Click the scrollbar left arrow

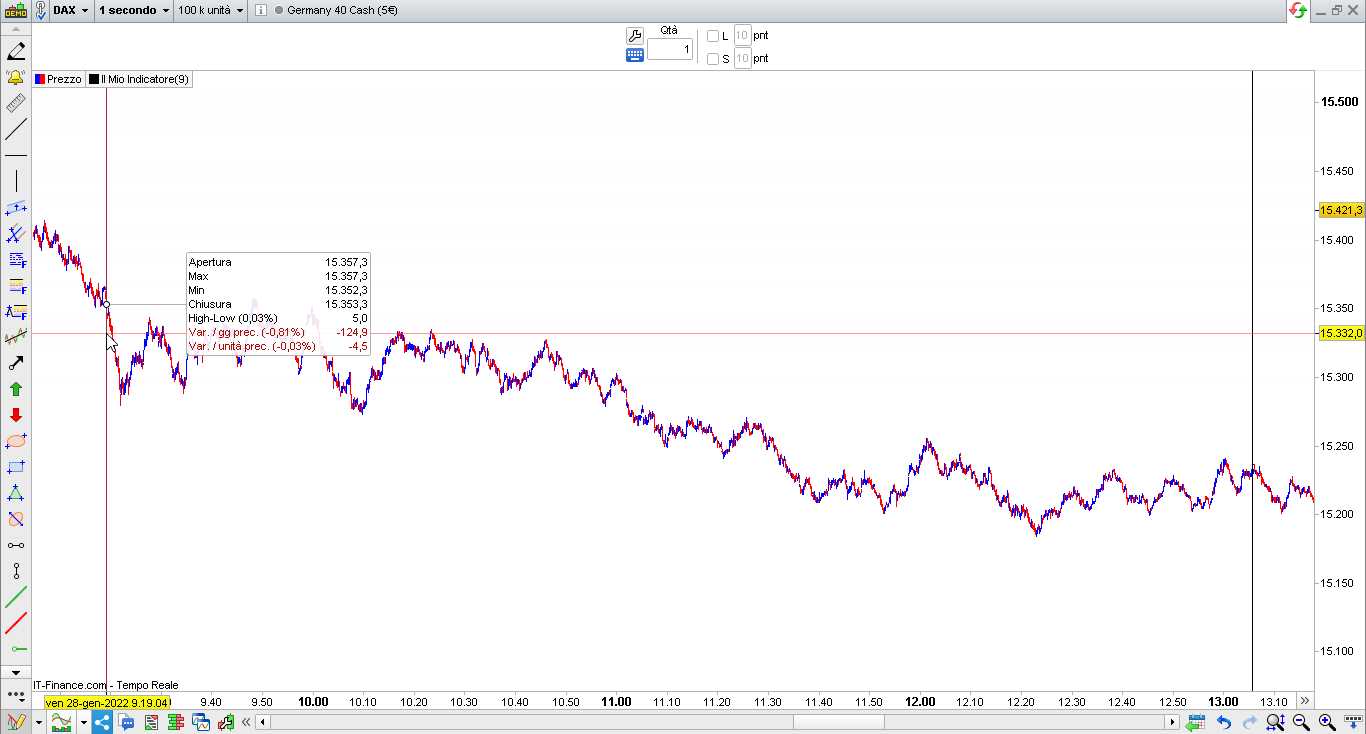(x=263, y=722)
